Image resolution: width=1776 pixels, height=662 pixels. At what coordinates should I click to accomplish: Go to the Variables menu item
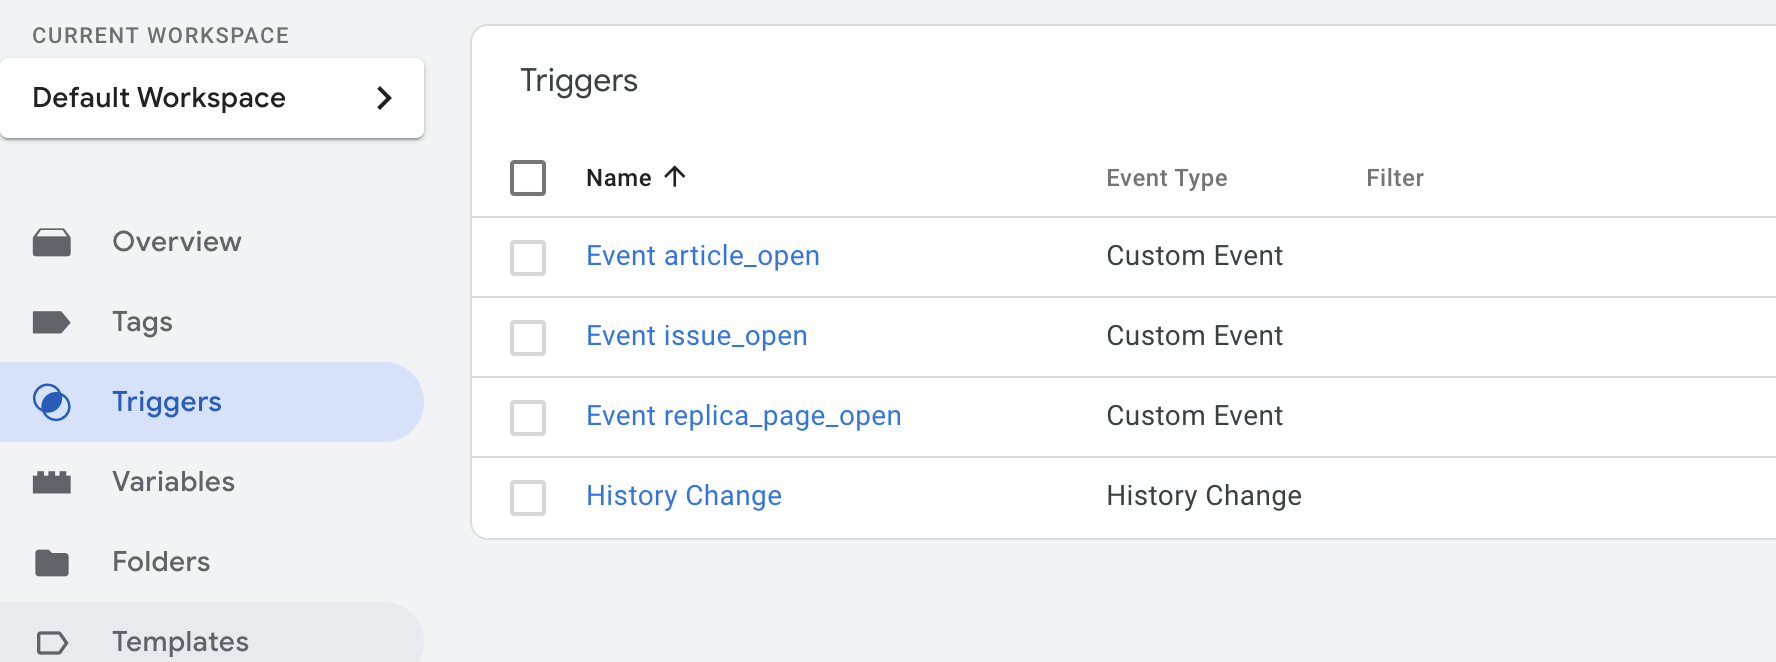click(x=173, y=482)
